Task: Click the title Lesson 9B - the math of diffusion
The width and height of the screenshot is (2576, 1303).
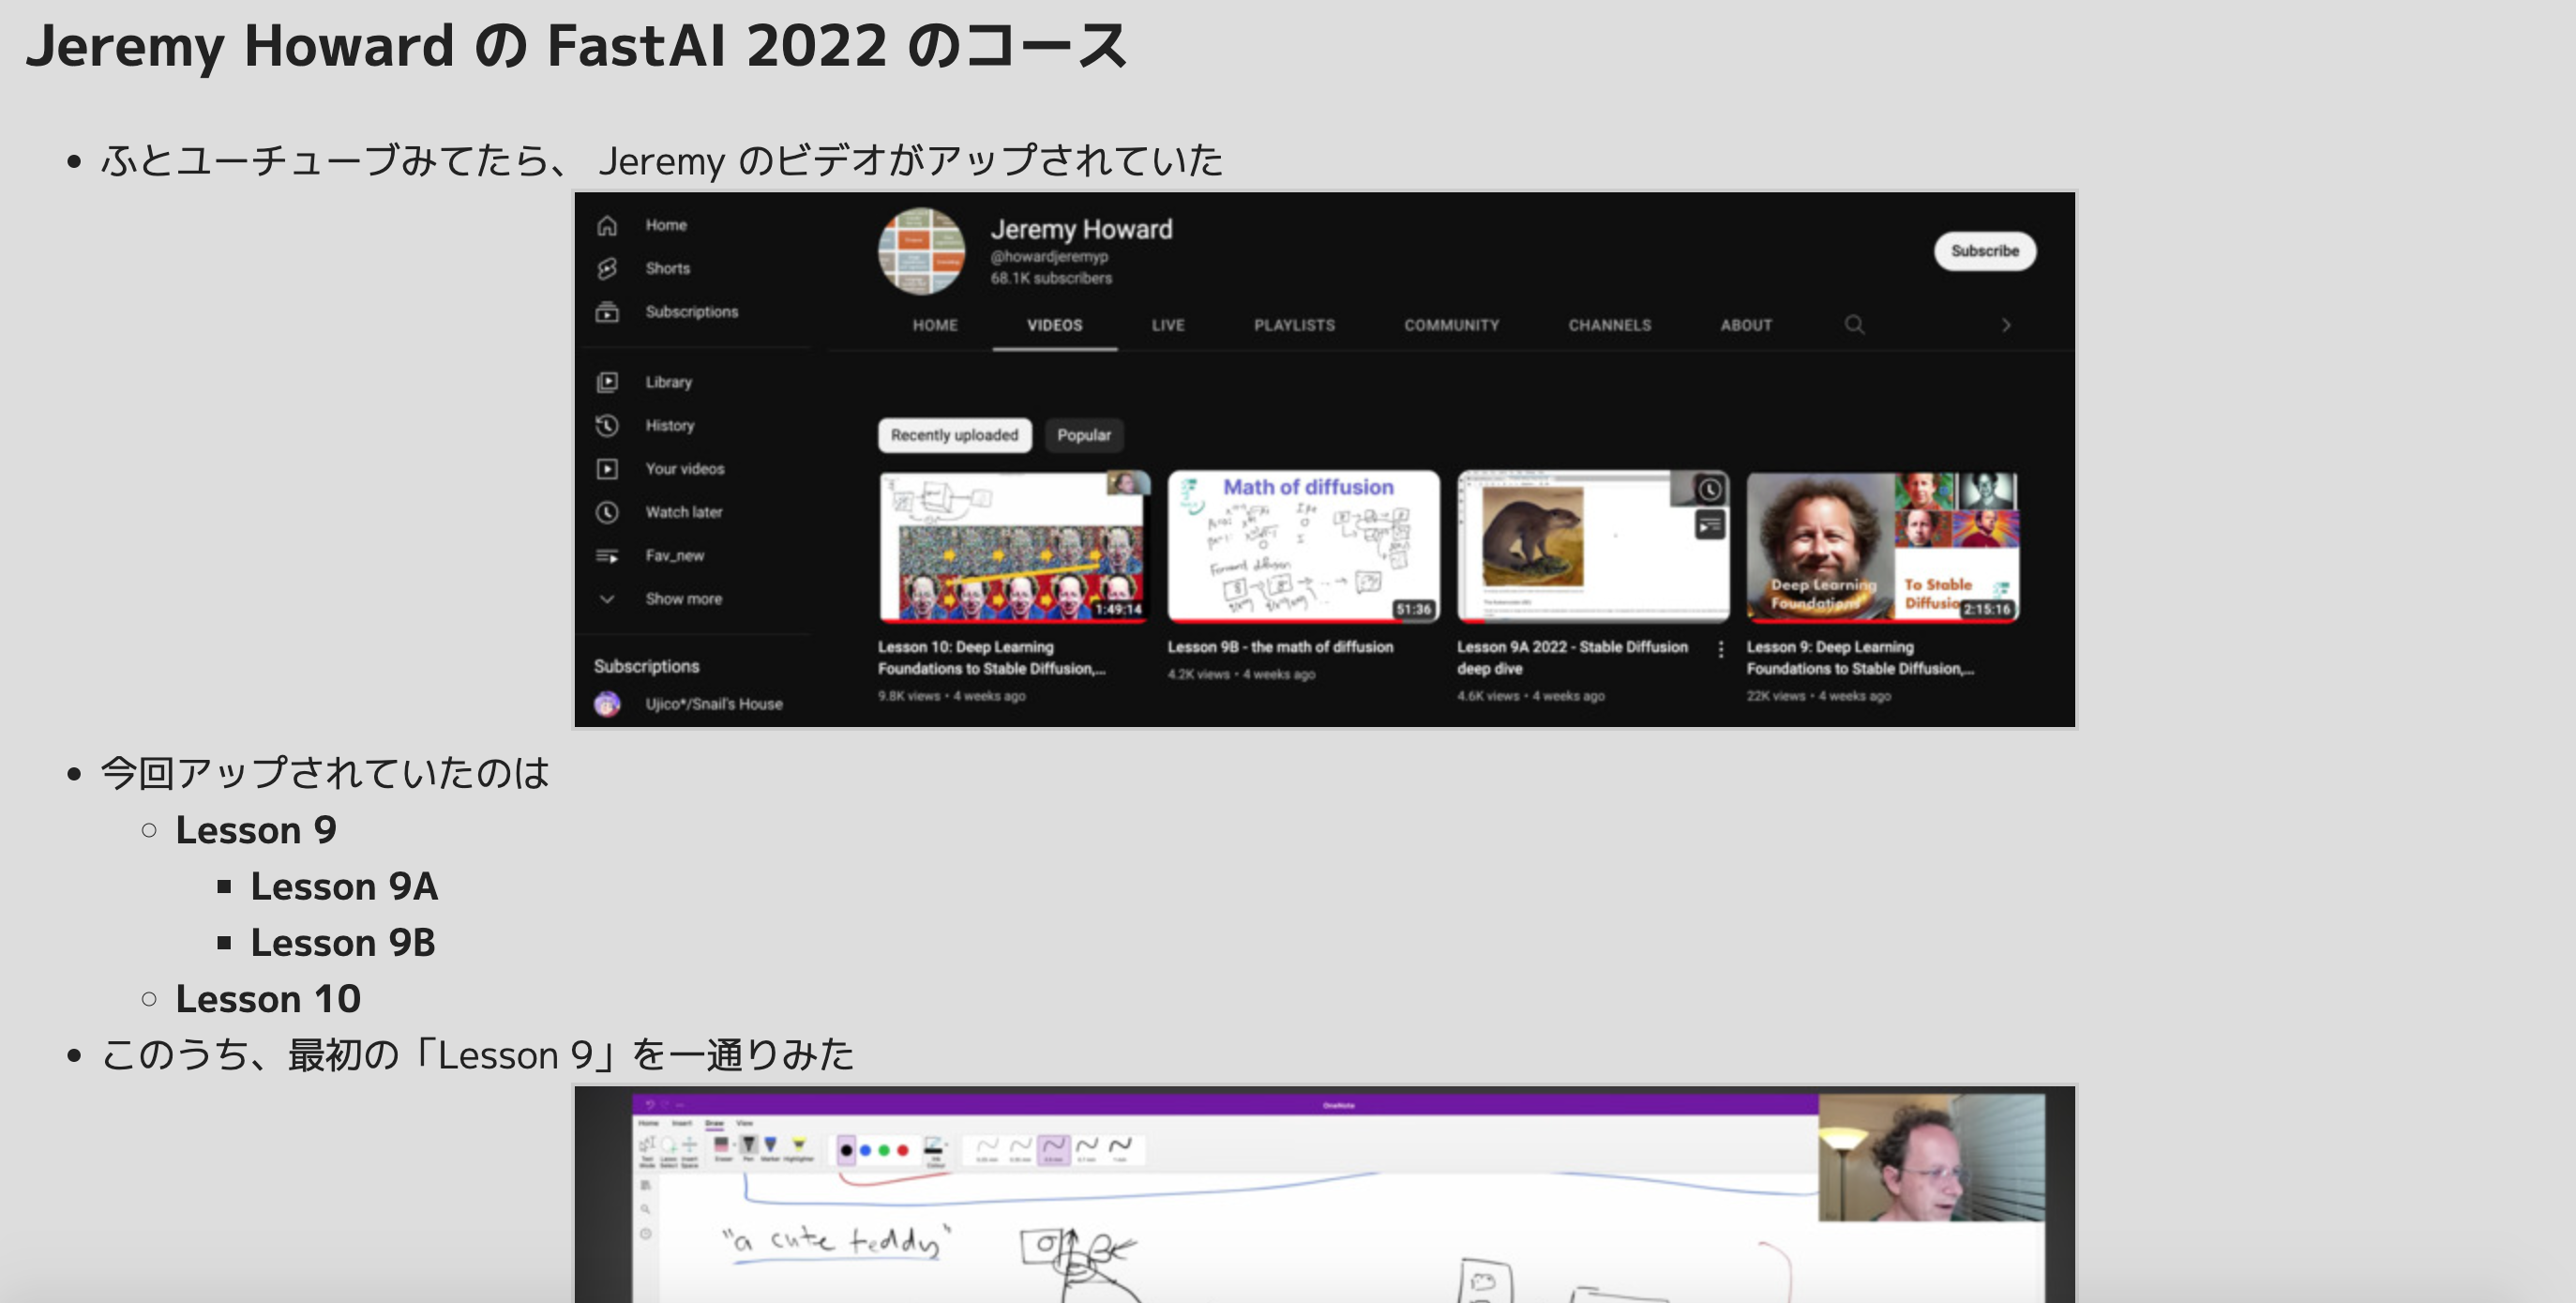Action: pos(1280,647)
